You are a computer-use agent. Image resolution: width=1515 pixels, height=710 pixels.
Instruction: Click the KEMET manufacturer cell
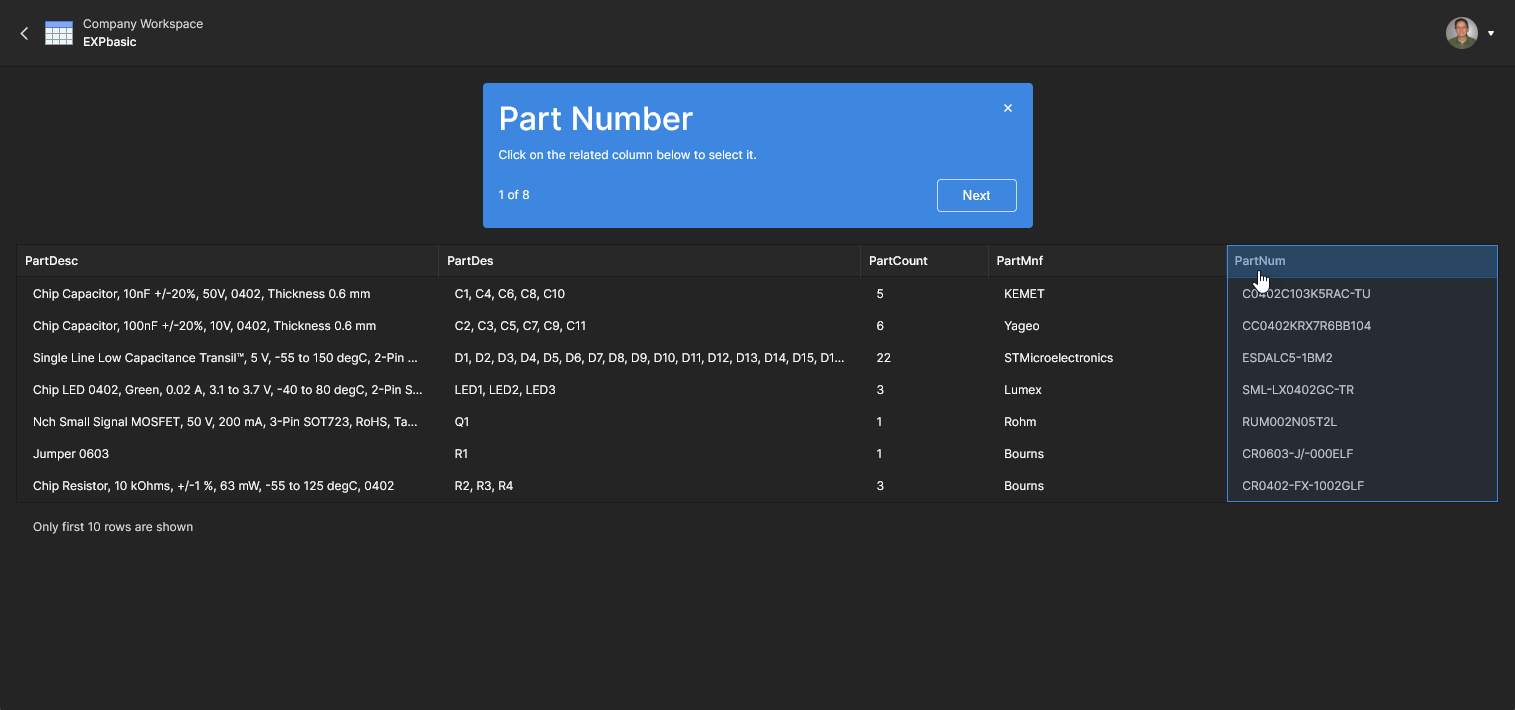(x=1024, y=294)
